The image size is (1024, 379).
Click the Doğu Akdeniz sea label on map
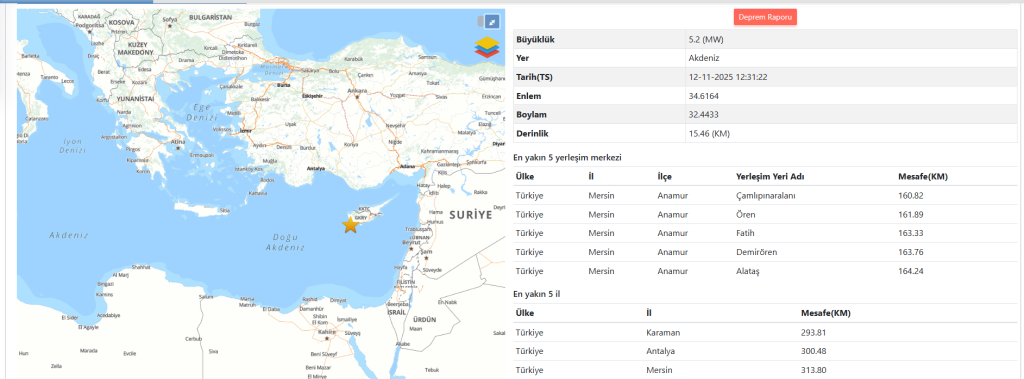pyautogui.click(x=286, y=242)
